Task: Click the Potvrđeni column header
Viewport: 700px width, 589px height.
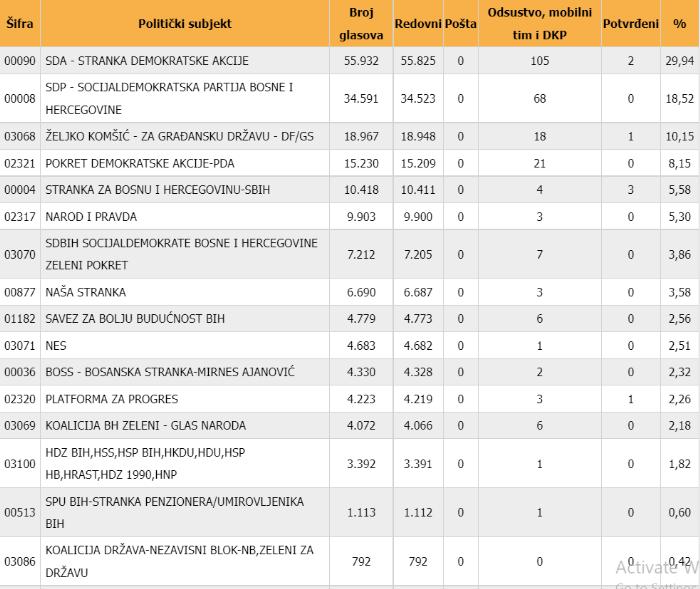Action: (631, 23)
